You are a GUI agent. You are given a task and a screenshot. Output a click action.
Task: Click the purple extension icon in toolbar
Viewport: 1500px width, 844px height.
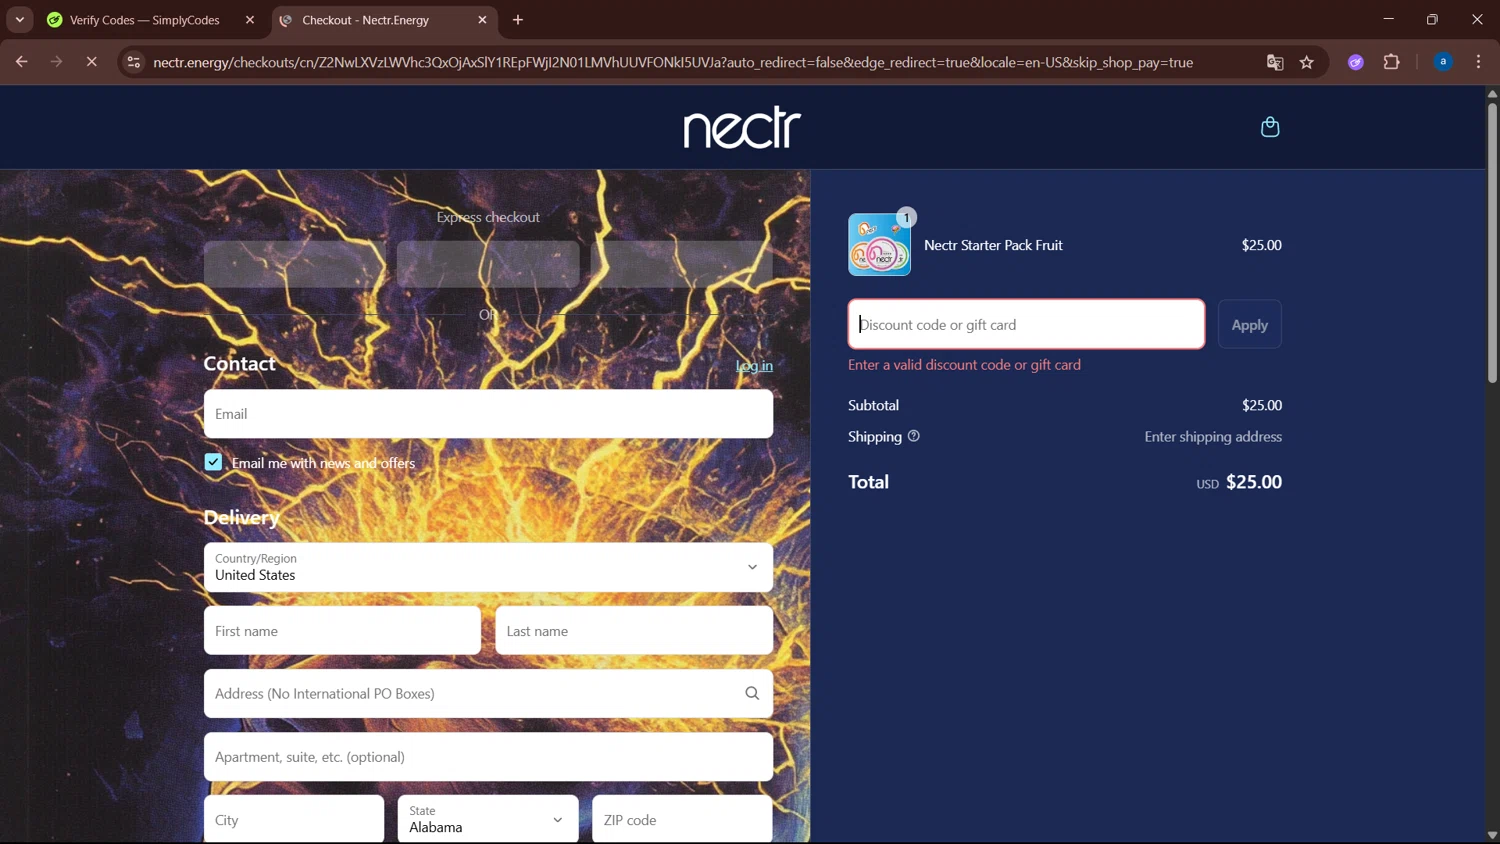click(1356, 62)
